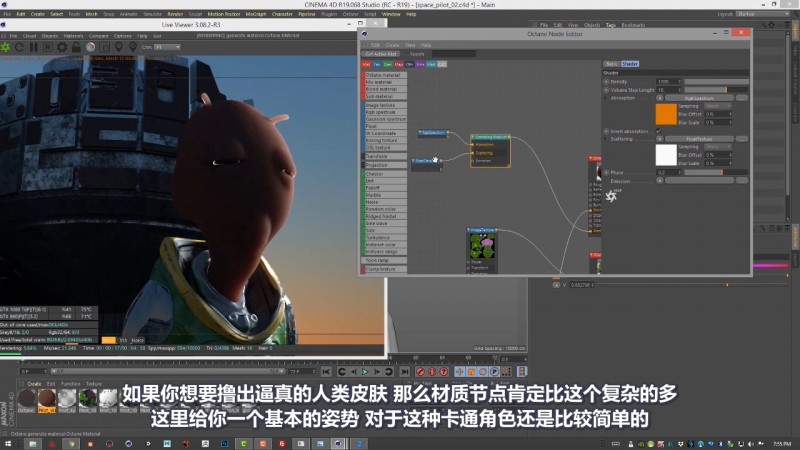Click the red Mat node filter chip

click(366, 64)
